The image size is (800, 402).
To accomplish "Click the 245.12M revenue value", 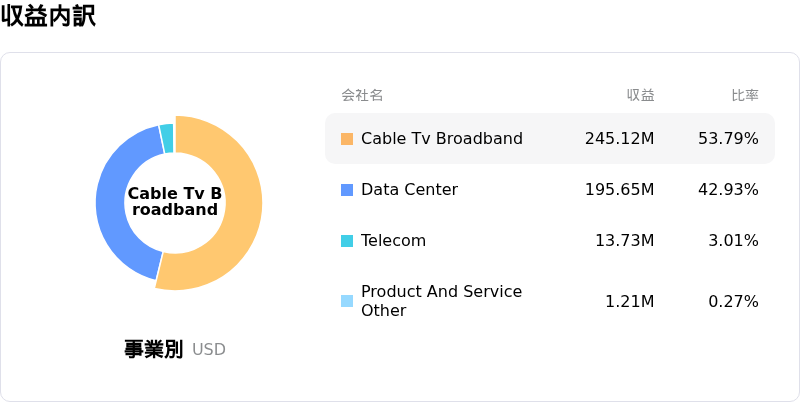I will (x=619, y=138).
